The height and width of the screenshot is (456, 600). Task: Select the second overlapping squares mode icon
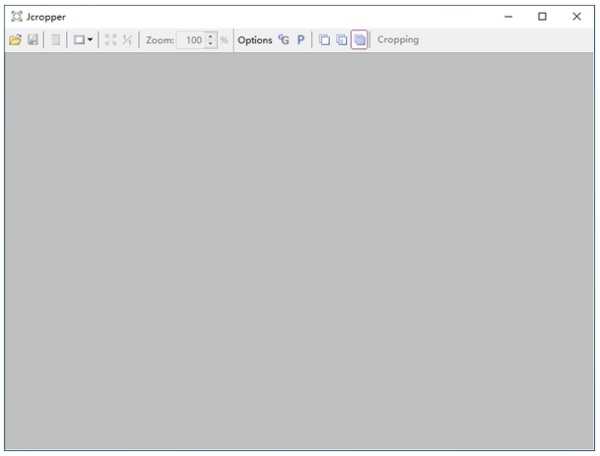coord(341,40)
